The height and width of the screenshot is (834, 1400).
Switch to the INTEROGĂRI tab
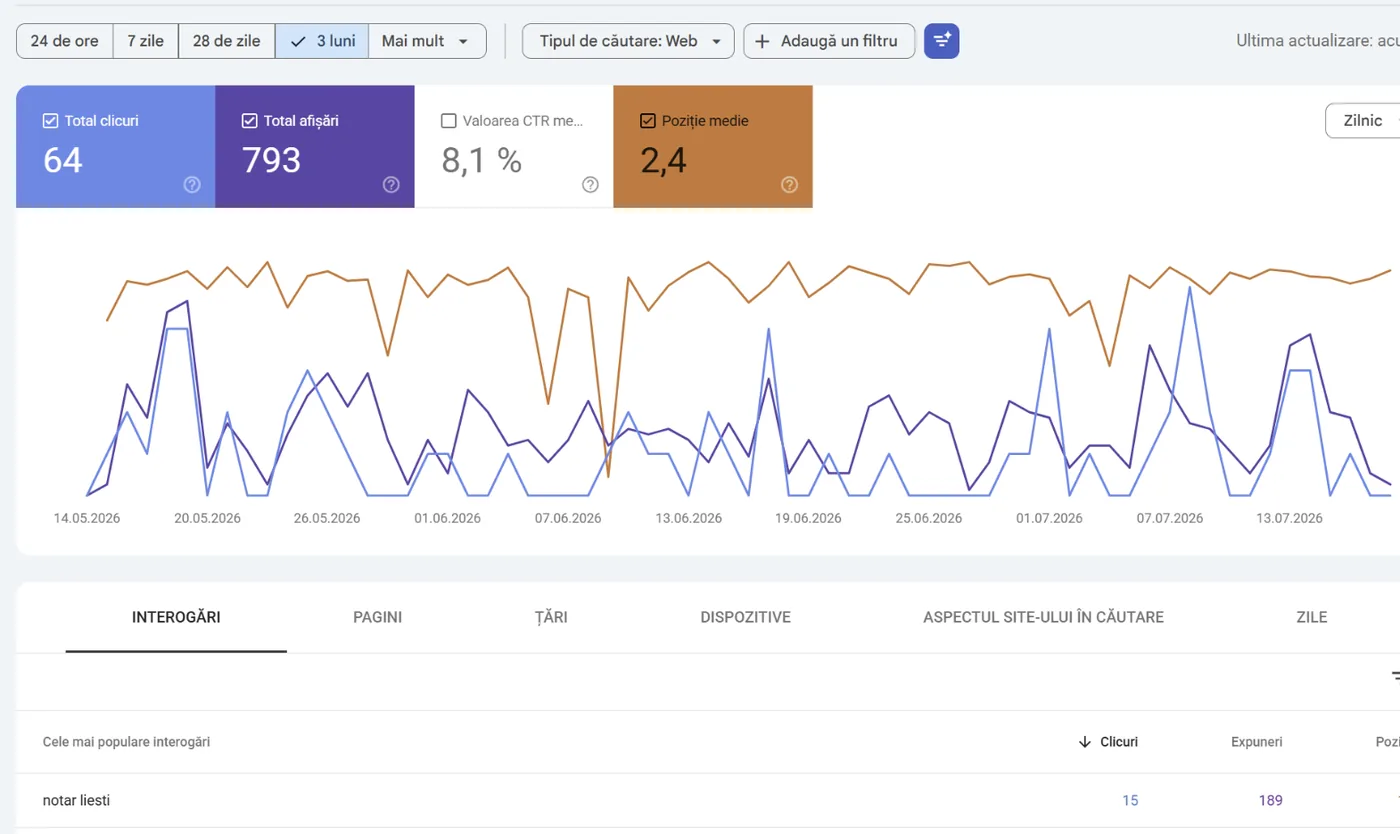tap(176, 617)
